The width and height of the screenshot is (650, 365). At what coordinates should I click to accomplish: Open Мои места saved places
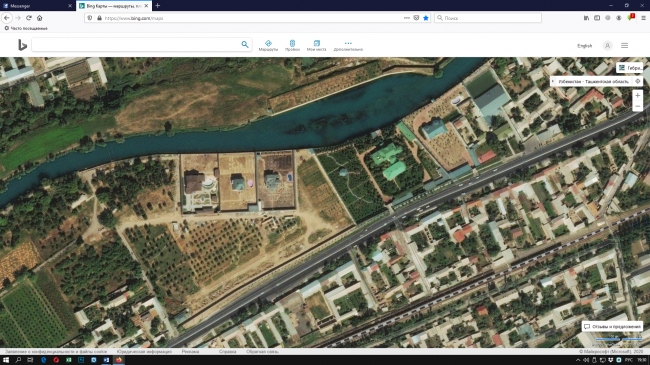pyautogui.click(x=316, y=46)
